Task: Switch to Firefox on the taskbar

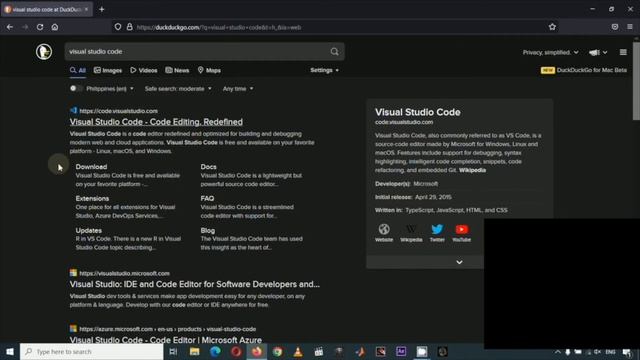Action: click(257, 351)
